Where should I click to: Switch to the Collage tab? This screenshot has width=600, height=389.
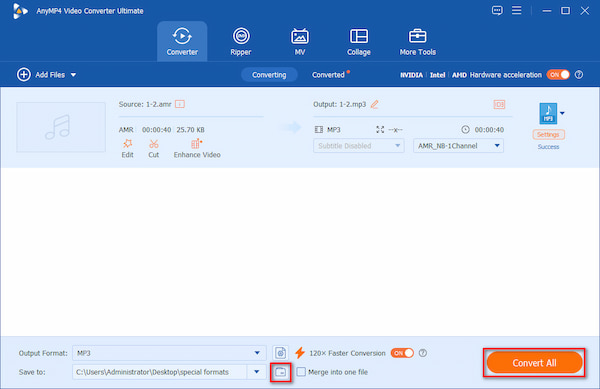[359, 41]
